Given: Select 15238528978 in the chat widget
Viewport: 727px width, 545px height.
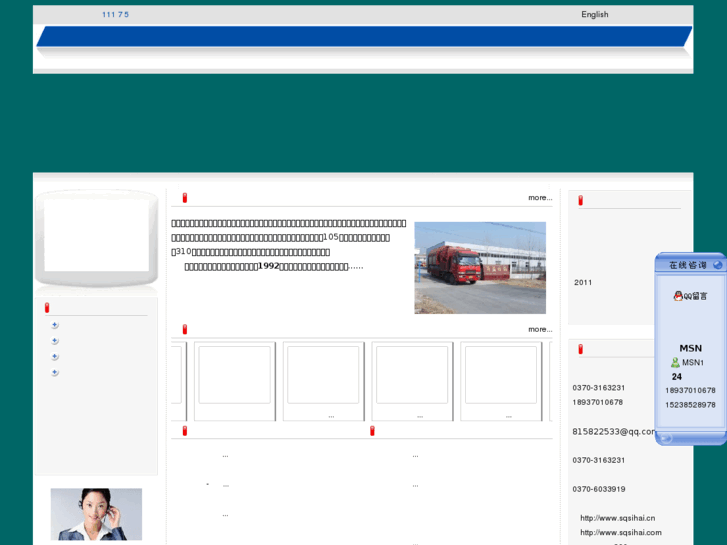Looking at the screenshot, I should point(690,405).
